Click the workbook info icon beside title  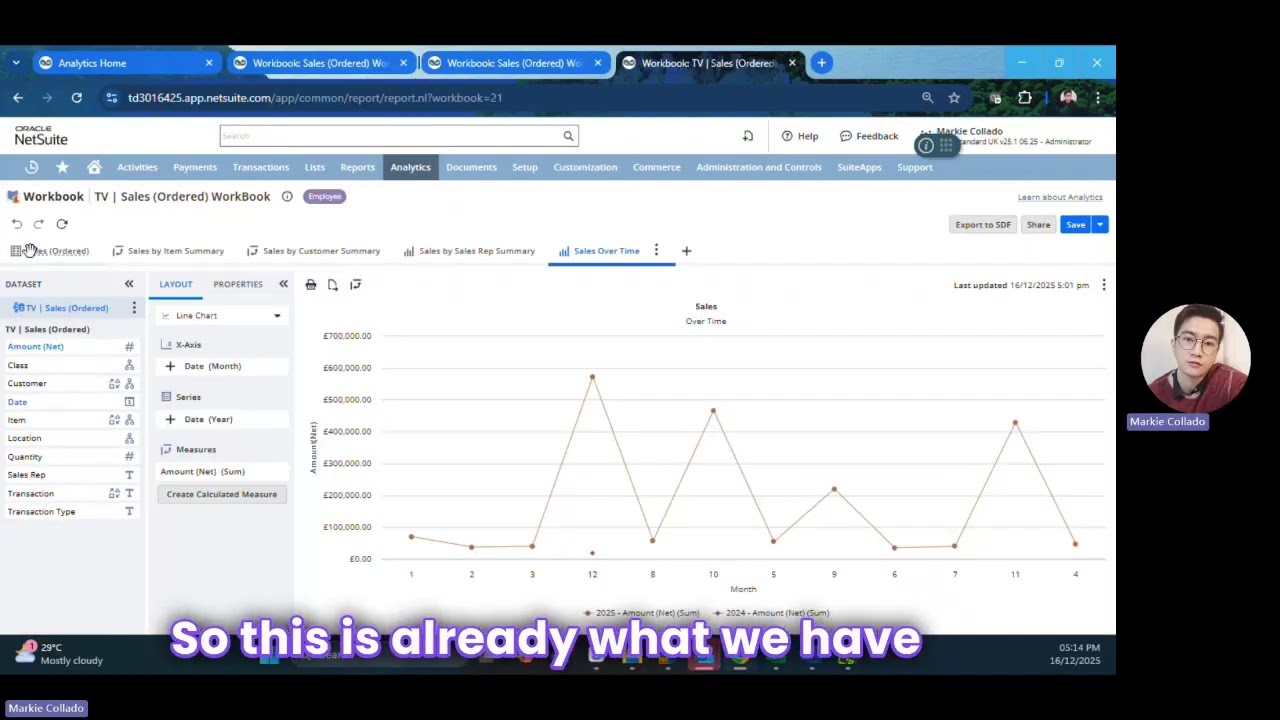tap(287, 196)
